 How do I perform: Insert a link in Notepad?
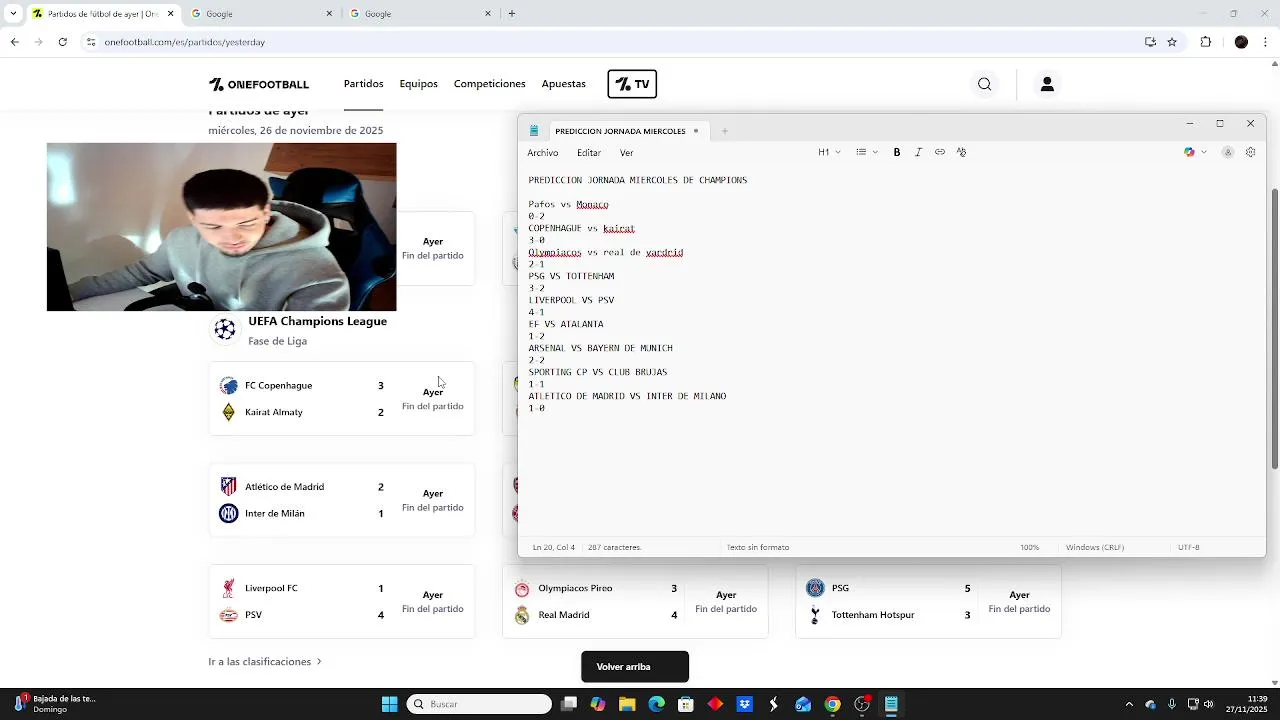coord(940,152)
